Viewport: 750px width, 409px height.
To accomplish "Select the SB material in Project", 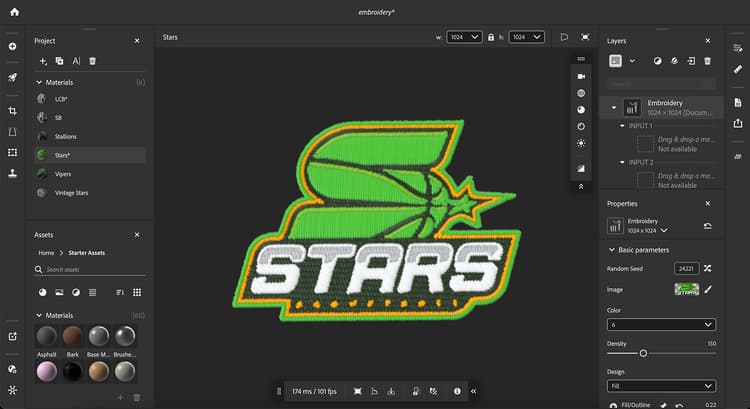I will pyautogui.click(x=89, y=117).
